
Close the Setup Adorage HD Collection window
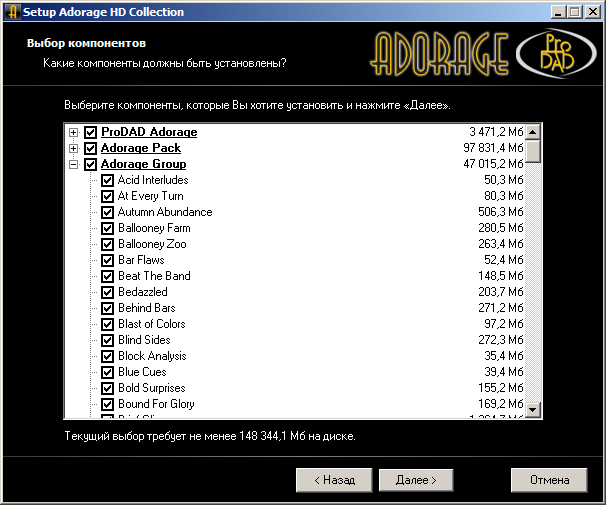(592, 12)
